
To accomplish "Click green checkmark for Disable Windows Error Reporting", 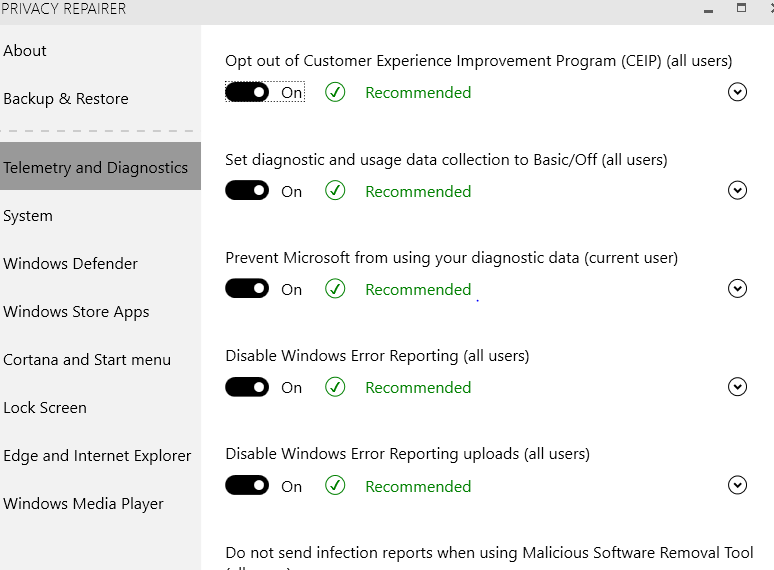I will click(x=335, y=387).
